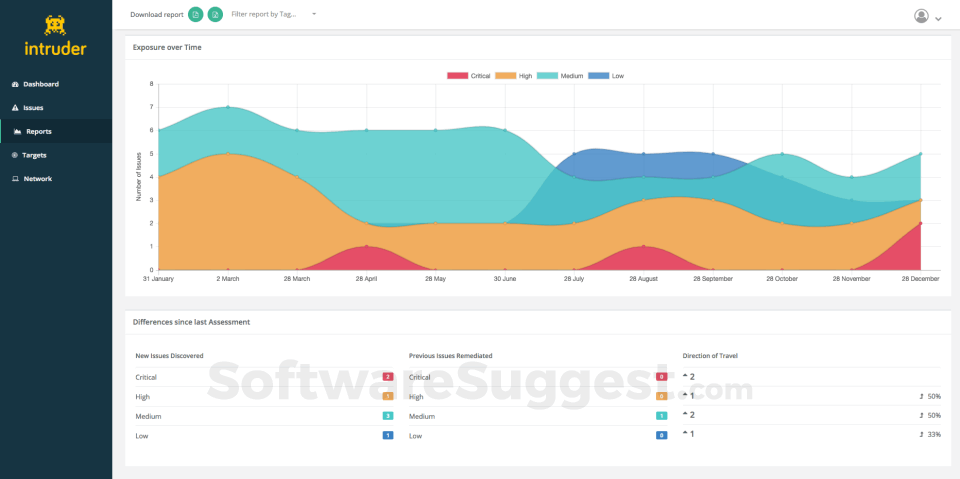The width and height of the screenshot is (960, 479).
Task: Open Dashboard via its gauge icon
Action: click(15, 84)
